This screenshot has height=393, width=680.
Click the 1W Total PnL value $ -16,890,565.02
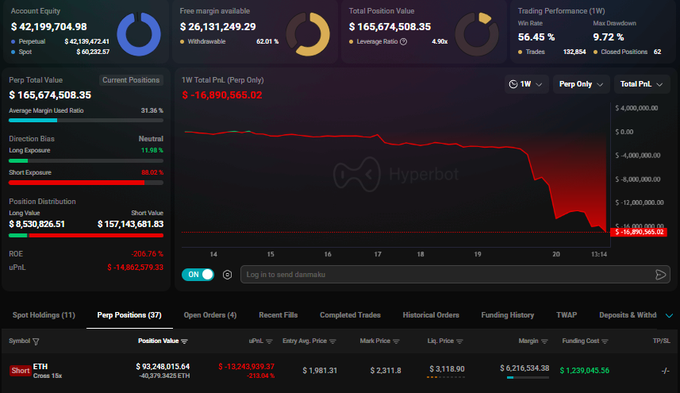[x=222, y=95]
